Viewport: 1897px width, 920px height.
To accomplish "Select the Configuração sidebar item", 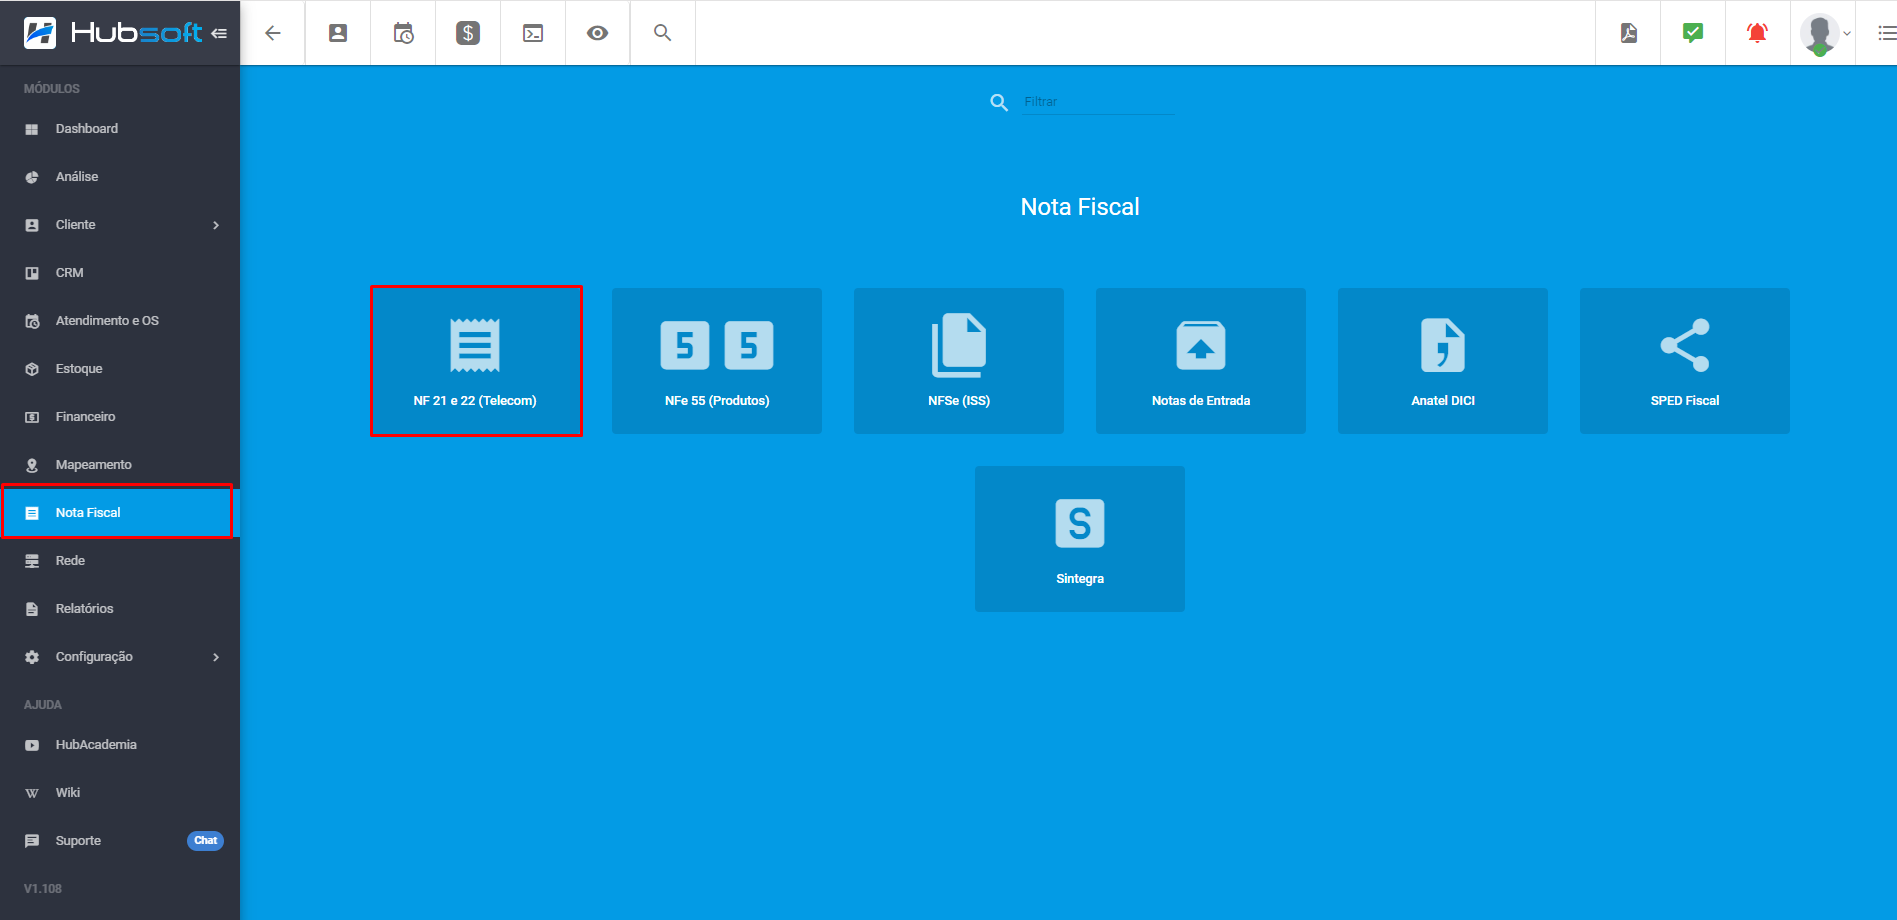I will coord(120,657).
